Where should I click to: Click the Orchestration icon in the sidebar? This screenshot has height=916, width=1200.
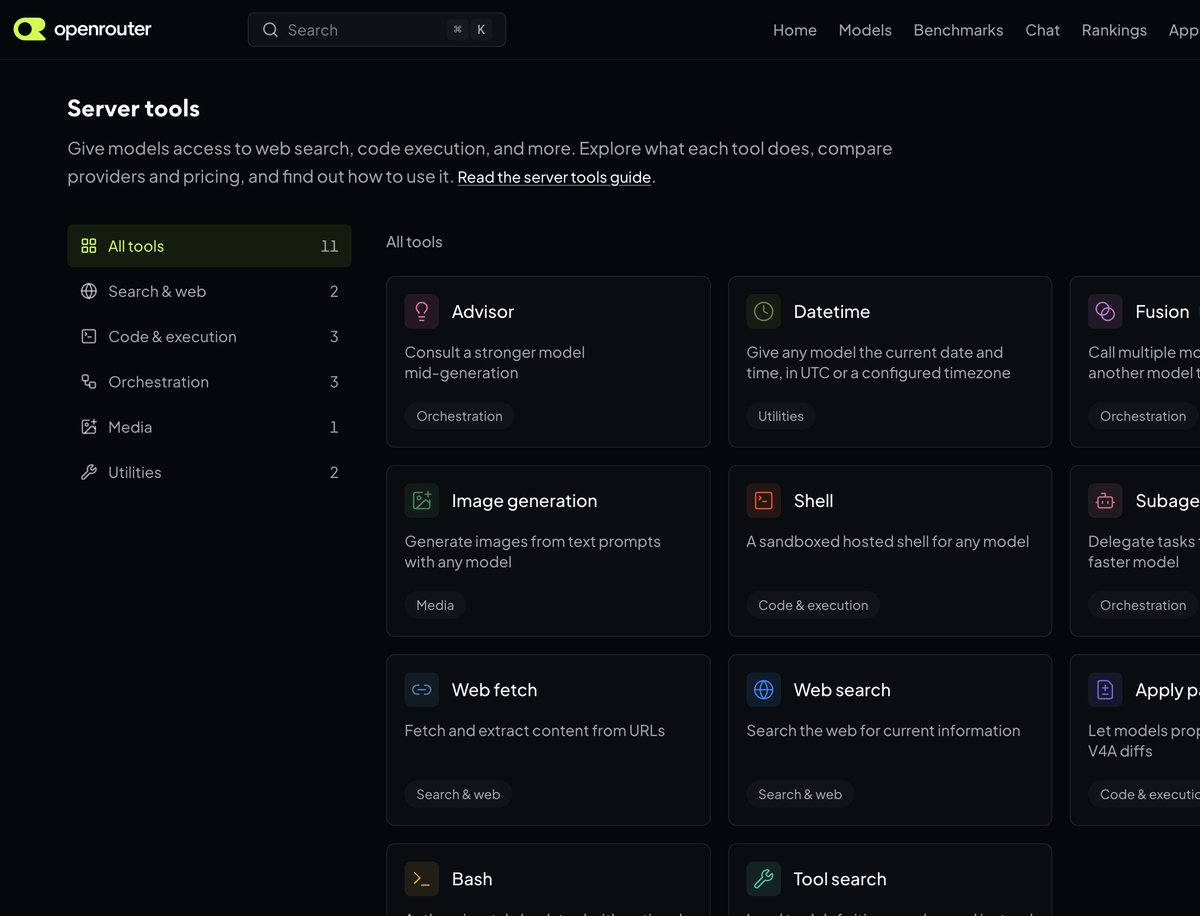pyautogui.click(x=89, y=382)
